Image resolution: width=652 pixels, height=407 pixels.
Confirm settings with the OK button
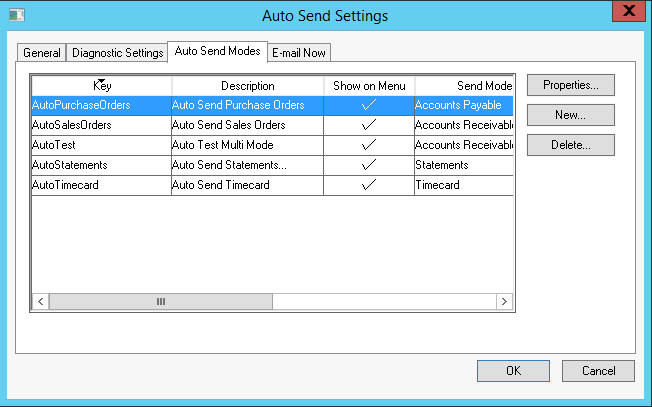(x=513, y=371)
